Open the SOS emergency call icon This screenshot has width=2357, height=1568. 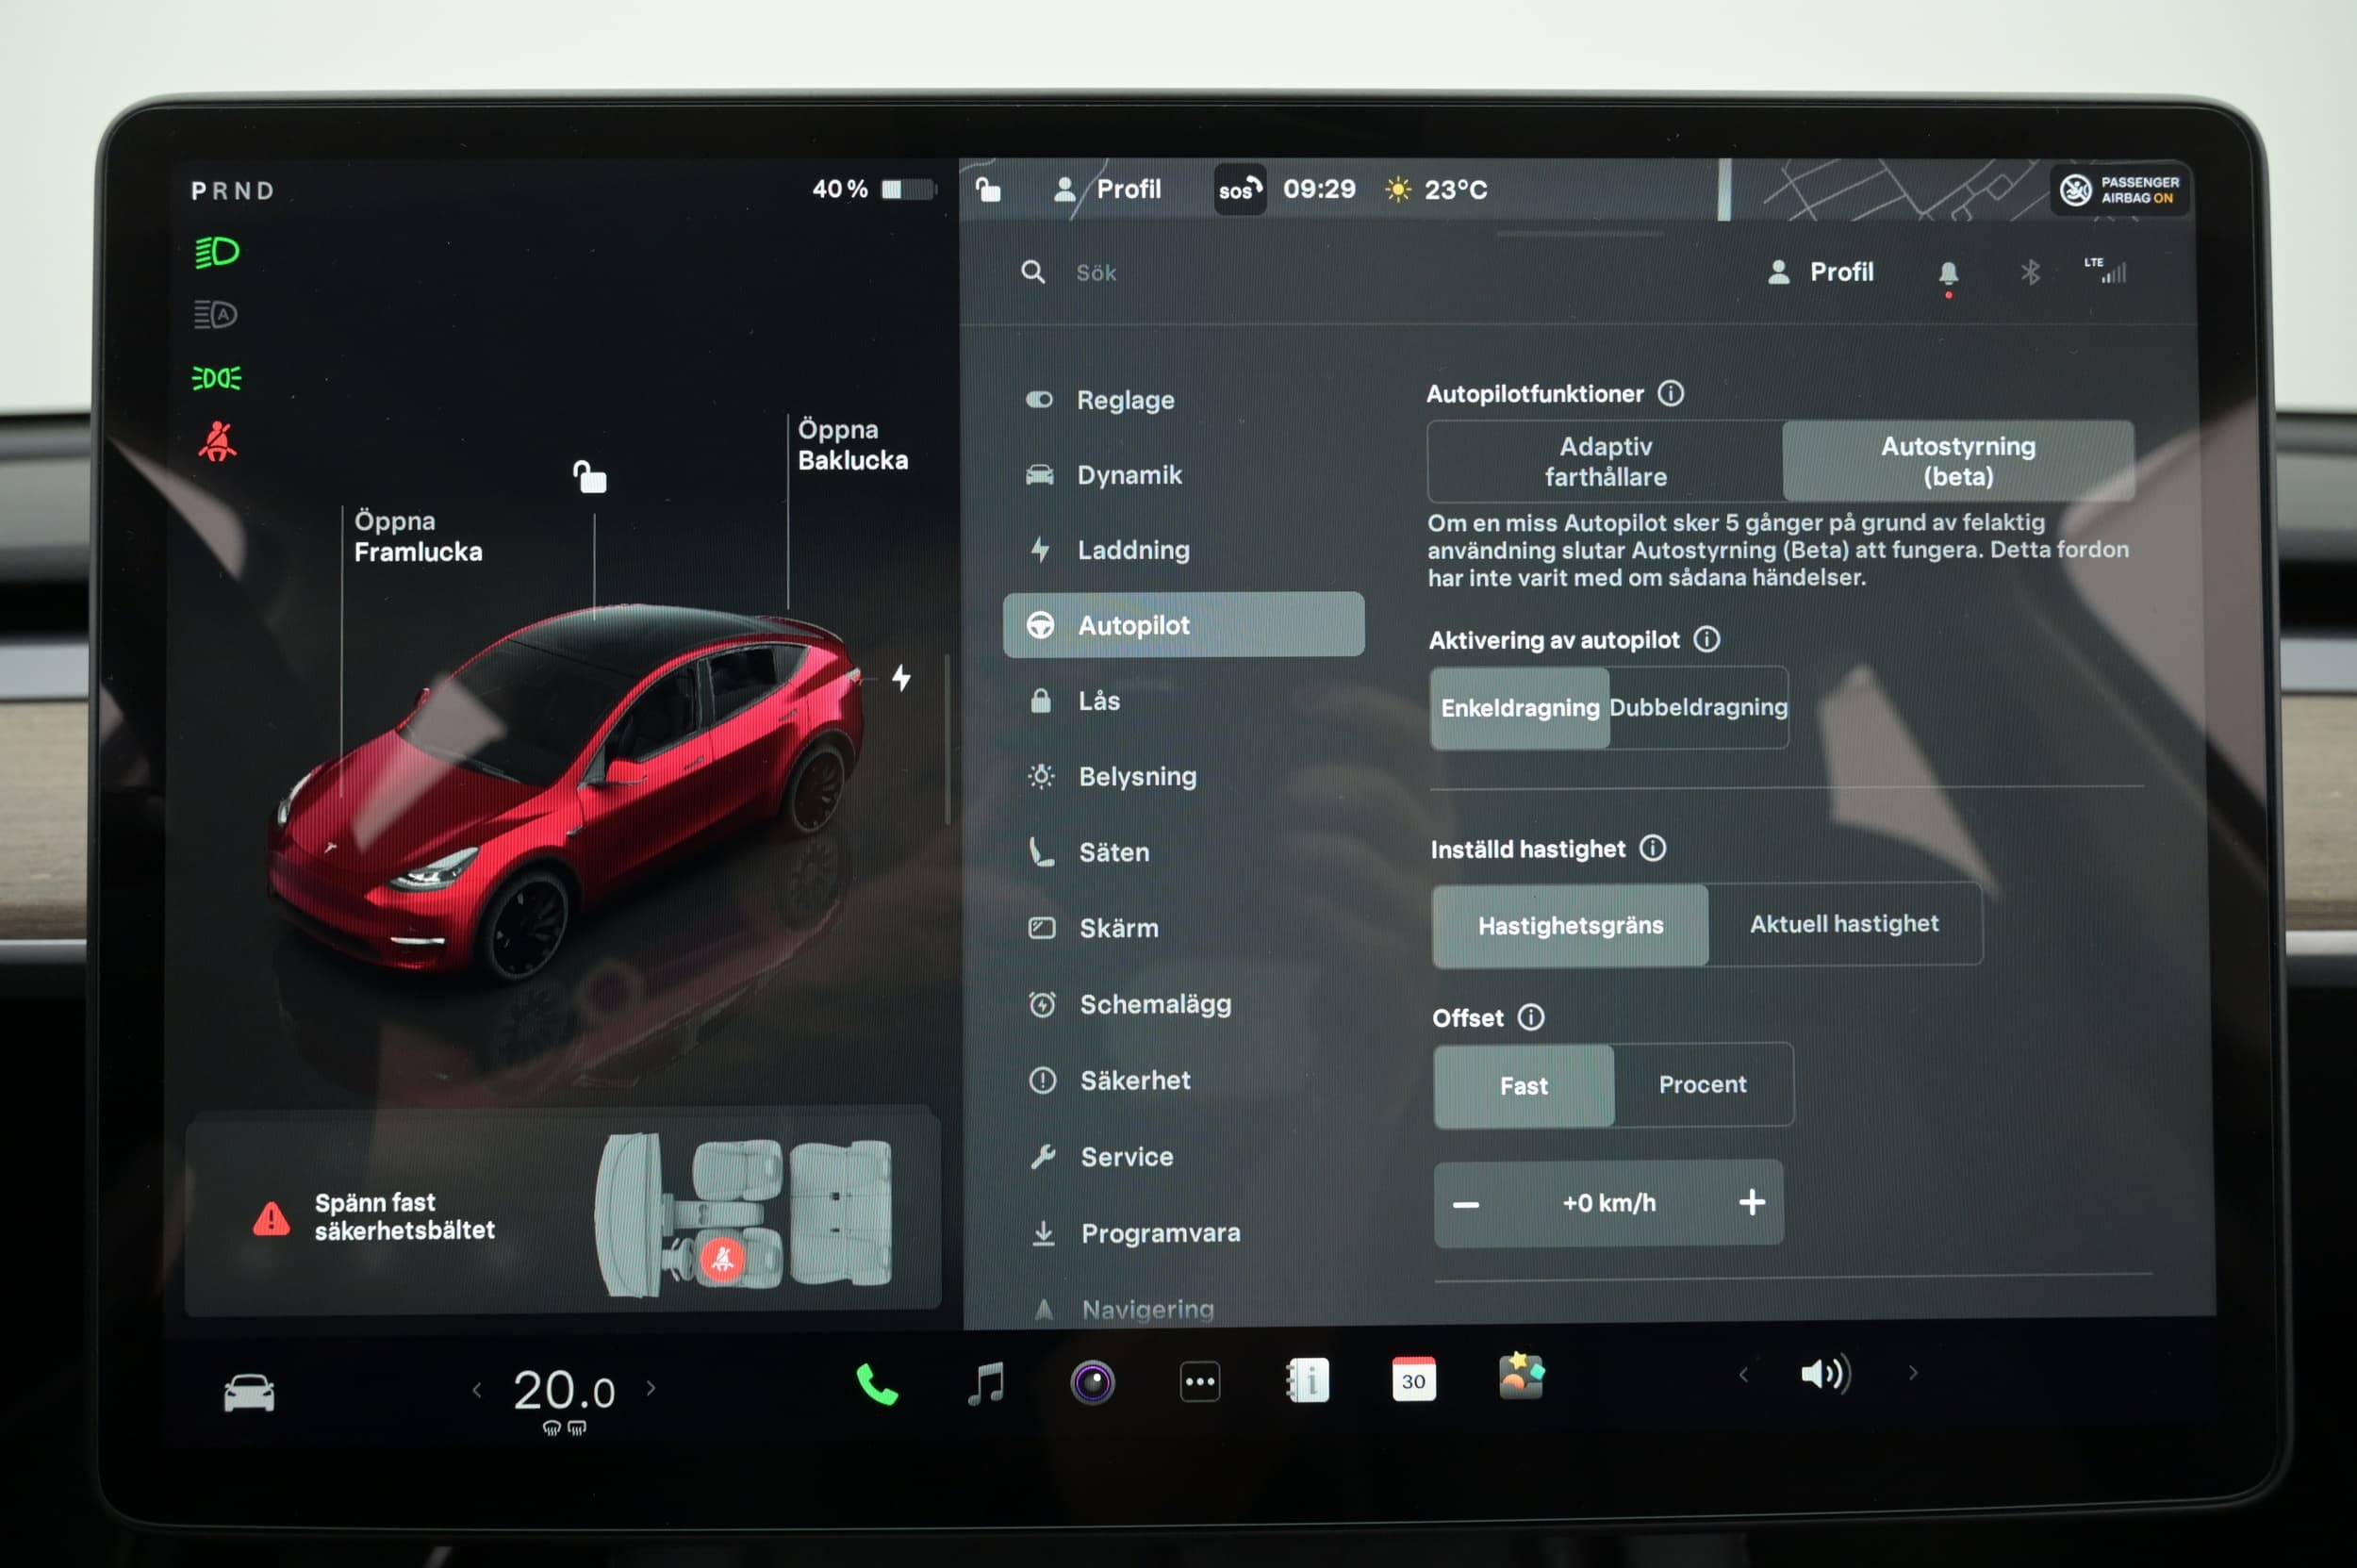click(1240, 189)
